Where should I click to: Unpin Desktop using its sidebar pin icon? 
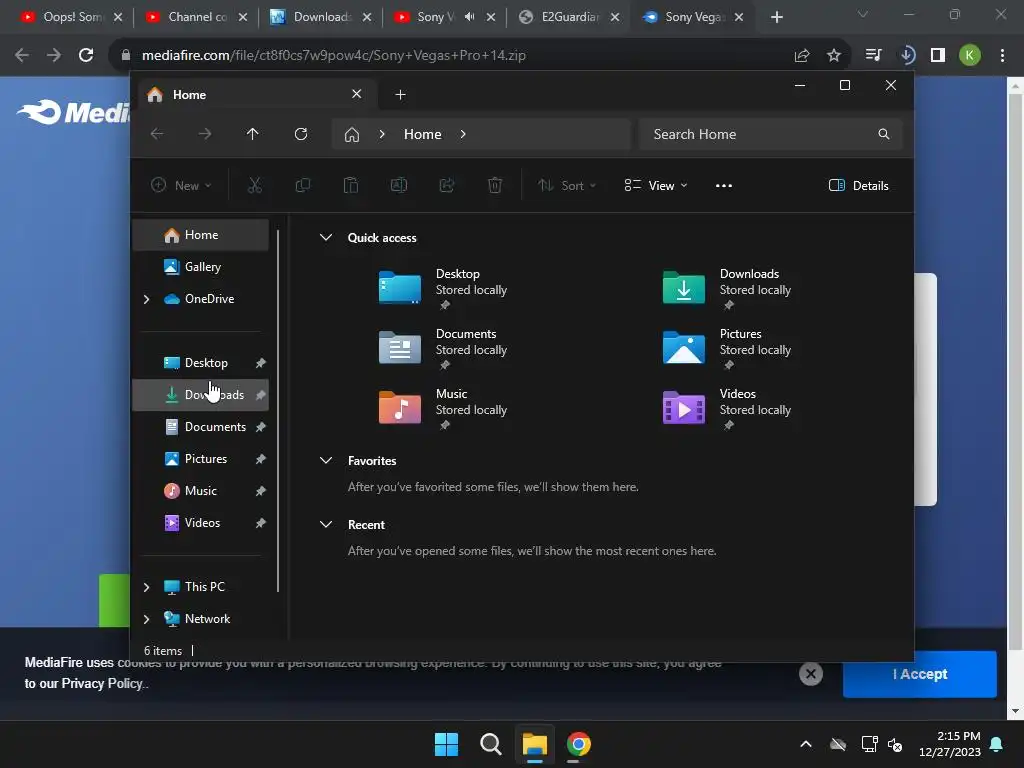point(261,362)
